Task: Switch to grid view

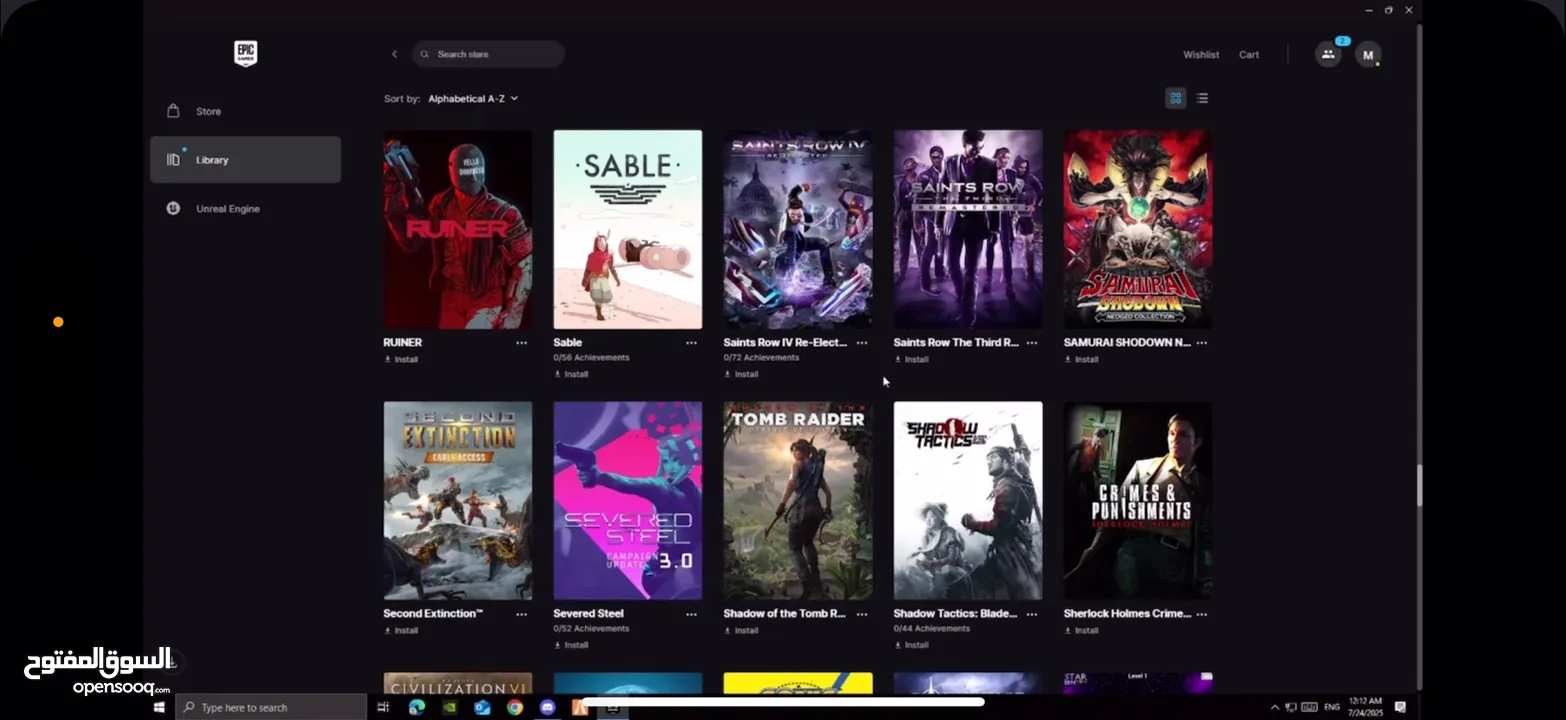Action: pyautogui.click(x=1176, y=98)
